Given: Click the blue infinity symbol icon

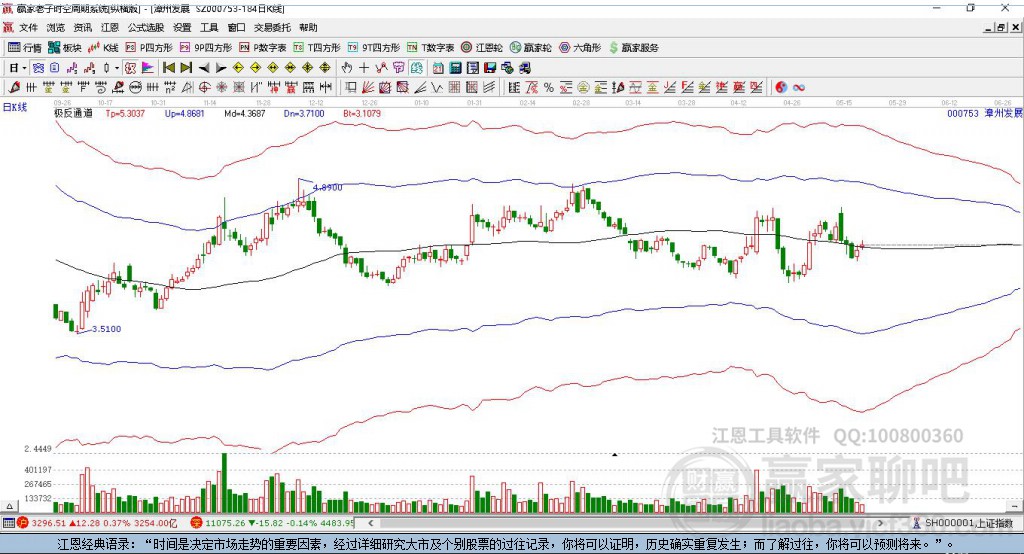Looking at the screenshot, I should (x=798, y=88).
